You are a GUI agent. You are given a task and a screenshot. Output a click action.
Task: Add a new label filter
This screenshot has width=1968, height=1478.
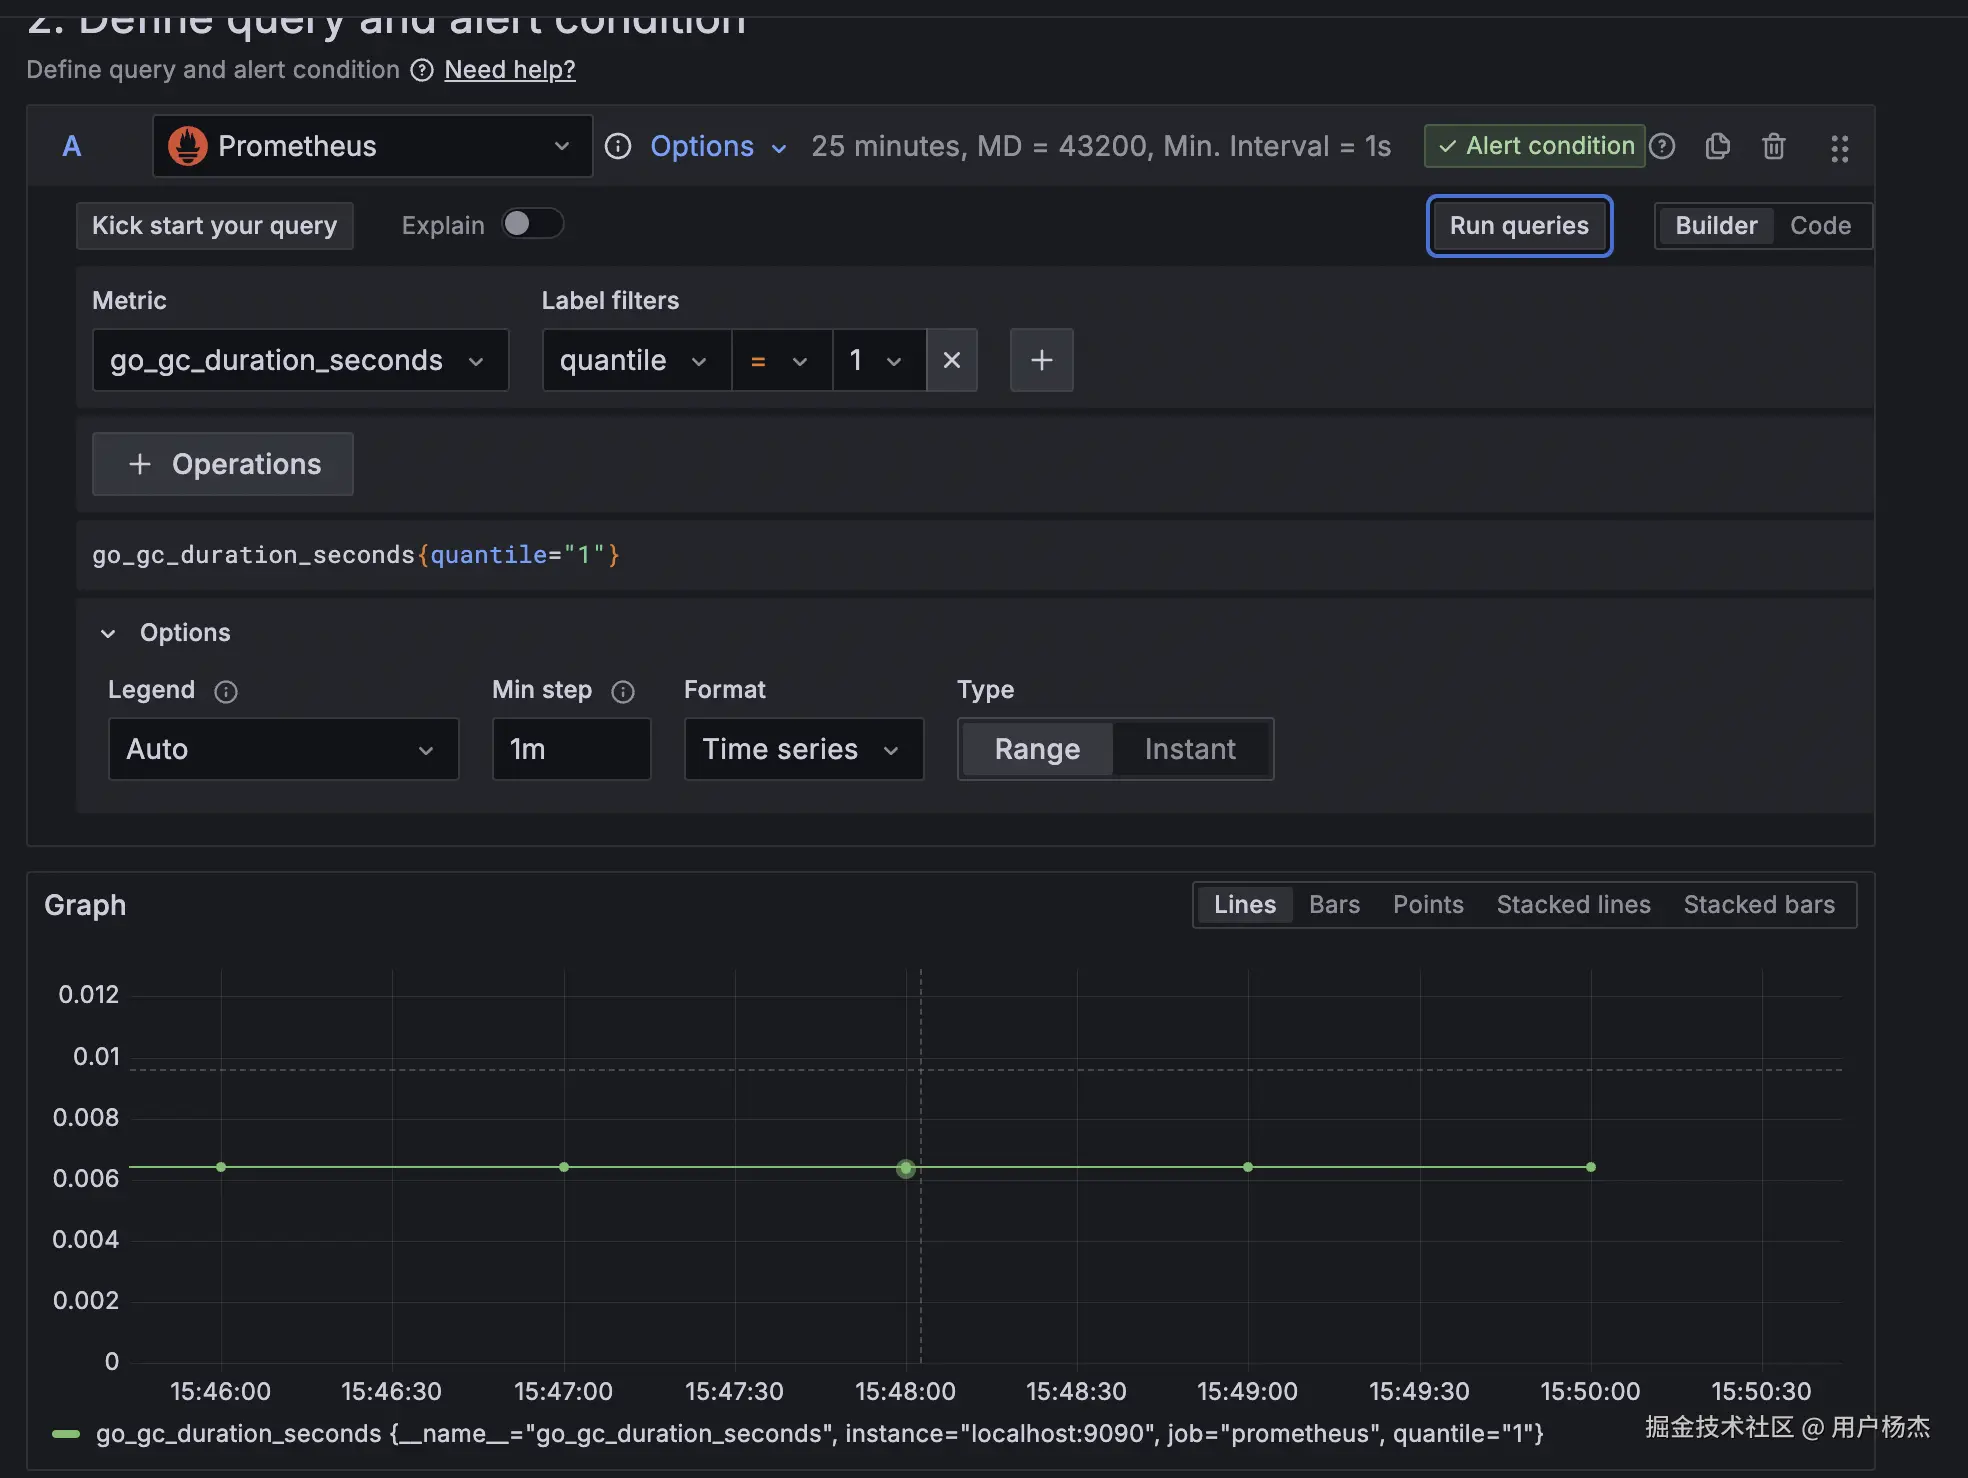1041,360
